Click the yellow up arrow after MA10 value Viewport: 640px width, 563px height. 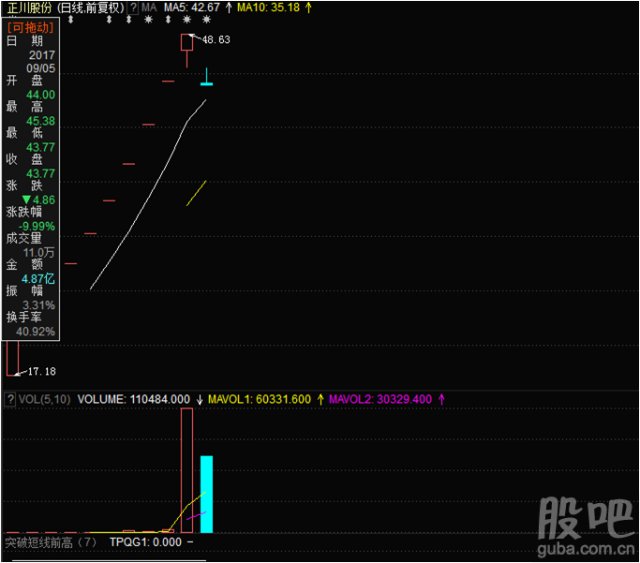coord(308,7)
